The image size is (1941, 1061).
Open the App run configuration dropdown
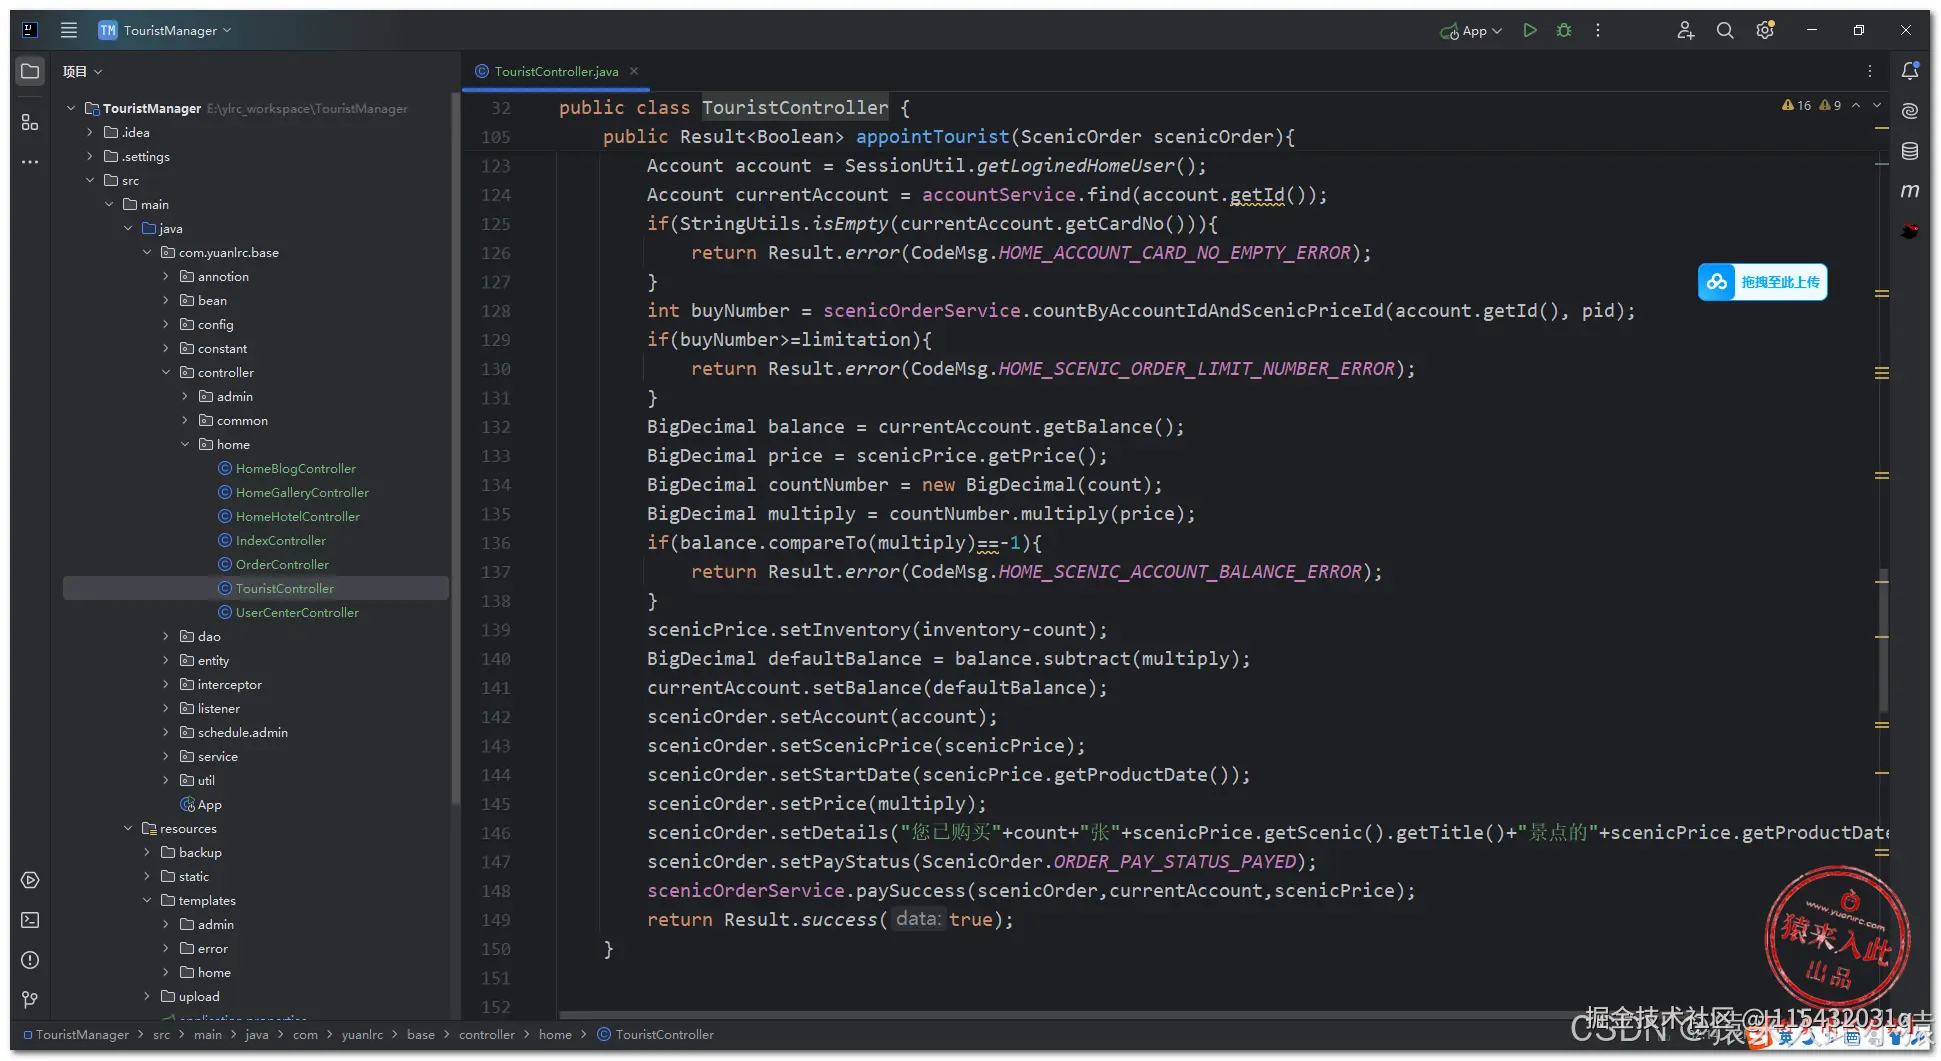click(1471, 30)
